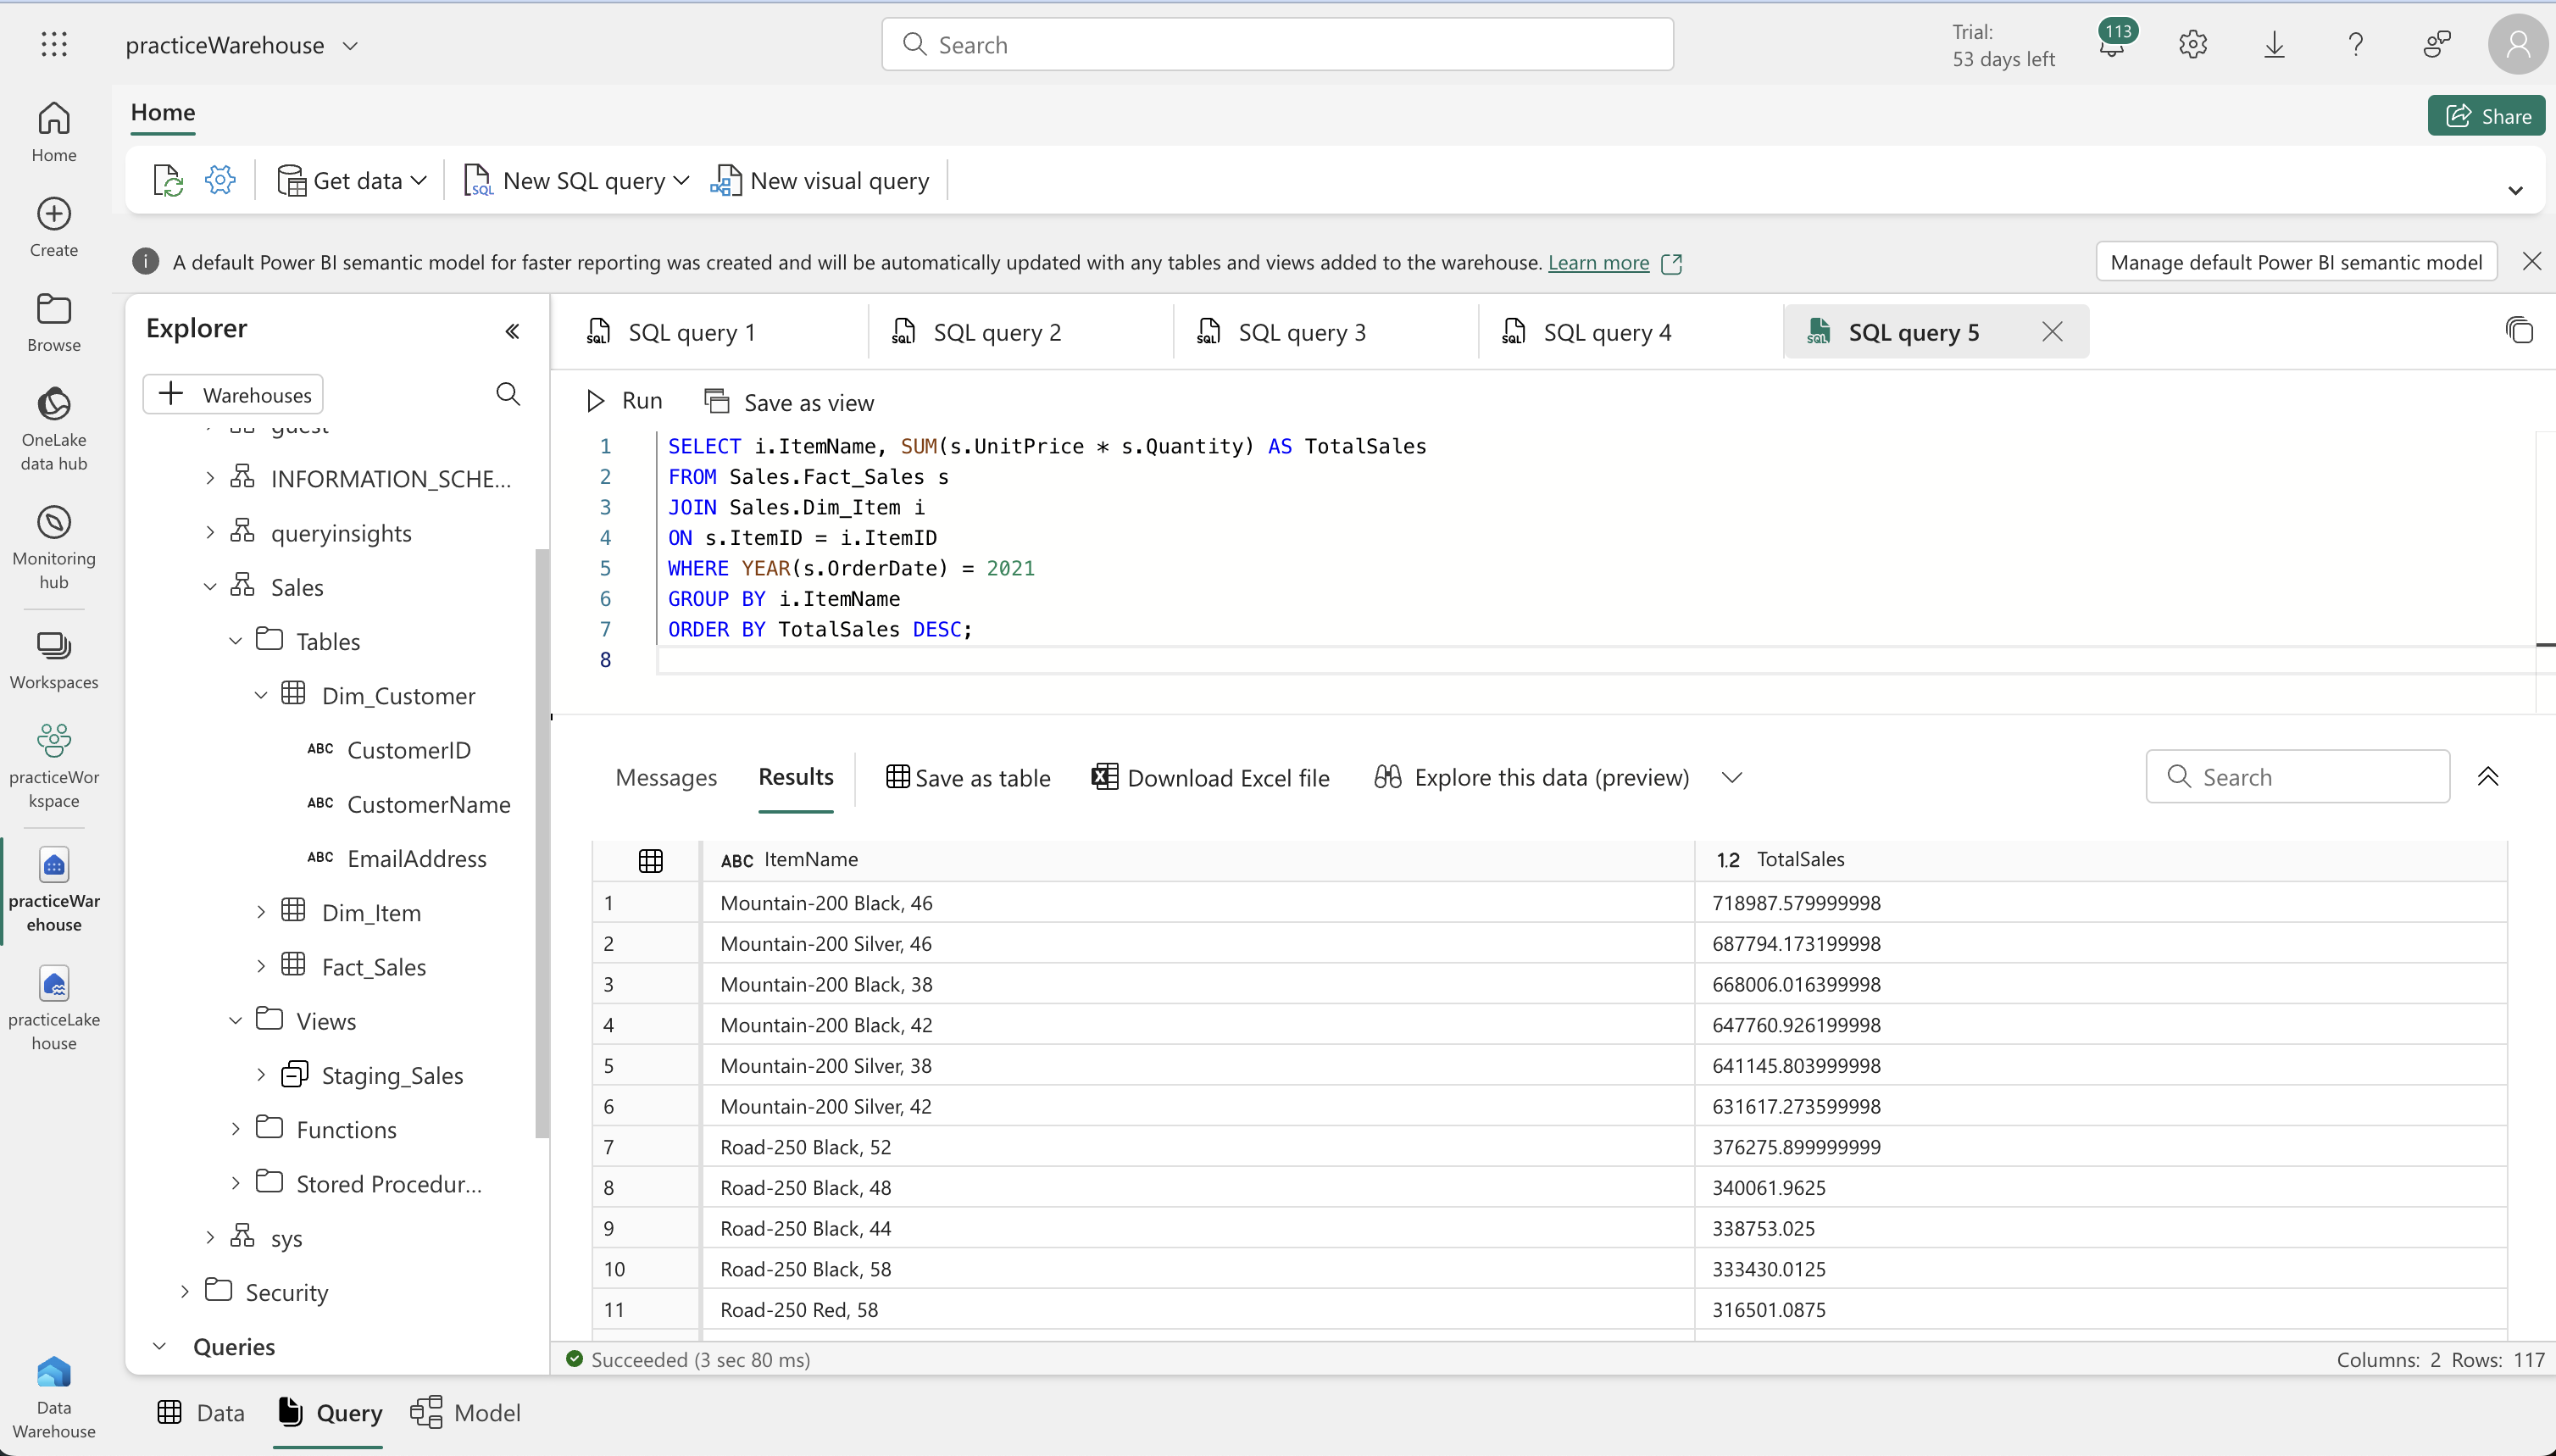The height and width of the screenshot is (1456, 2556).
Task: Open the settings gear in the top bar
Action: coord(2193,44)
